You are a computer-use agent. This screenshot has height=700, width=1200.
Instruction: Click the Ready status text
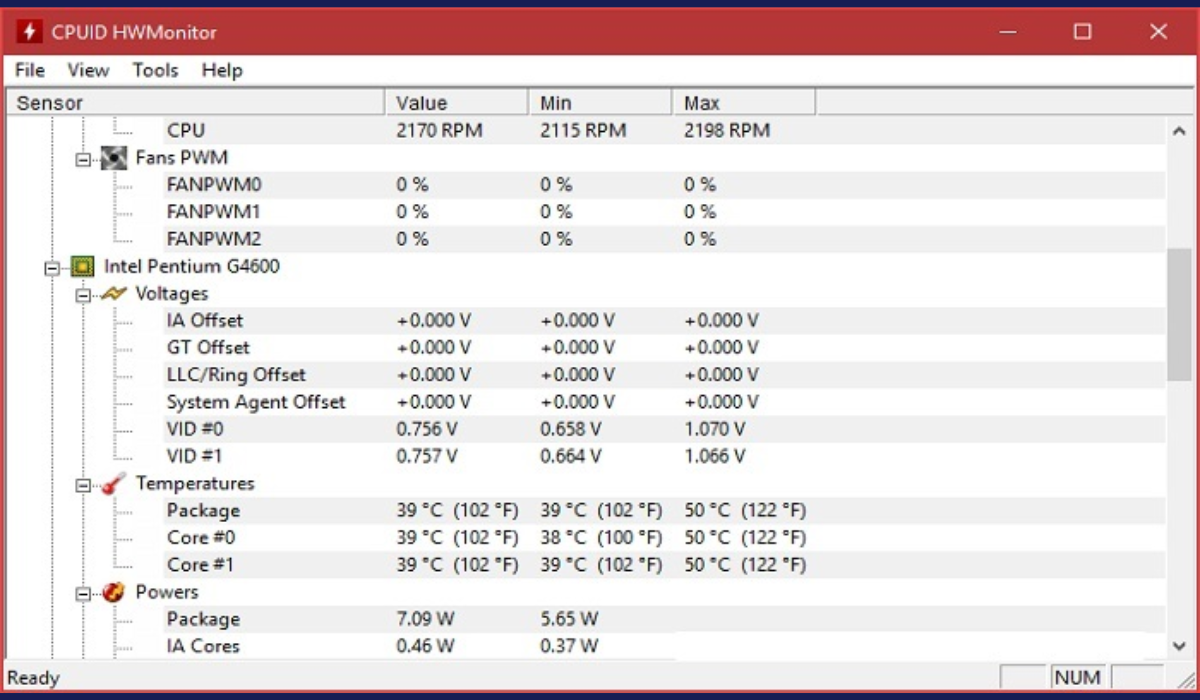click(x=34, y=679)
